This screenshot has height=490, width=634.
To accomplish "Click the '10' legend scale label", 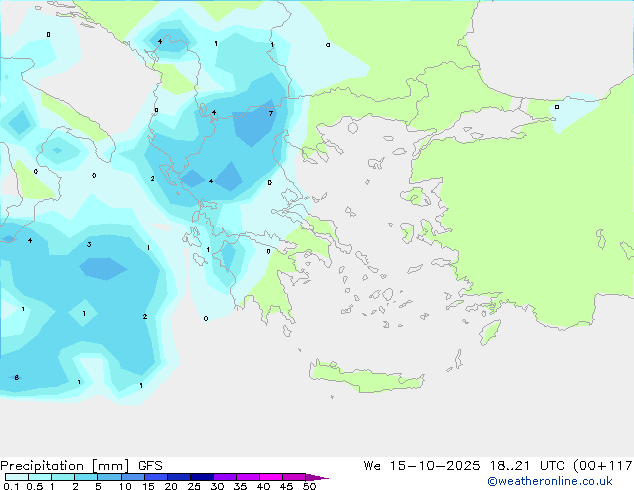I will coord(125,486).
